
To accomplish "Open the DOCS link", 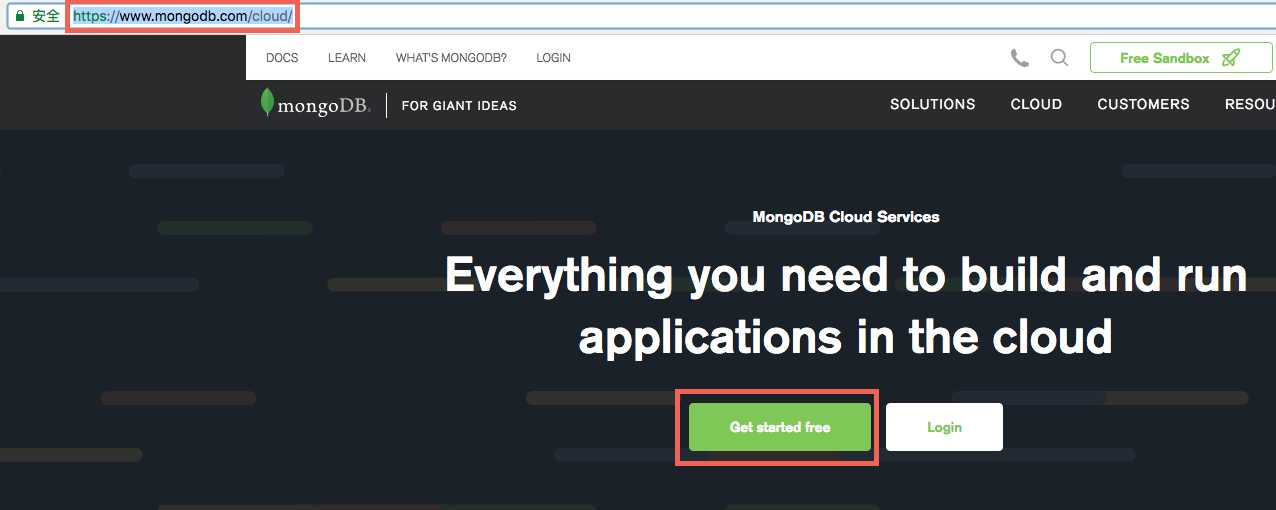I will (282, 58).
